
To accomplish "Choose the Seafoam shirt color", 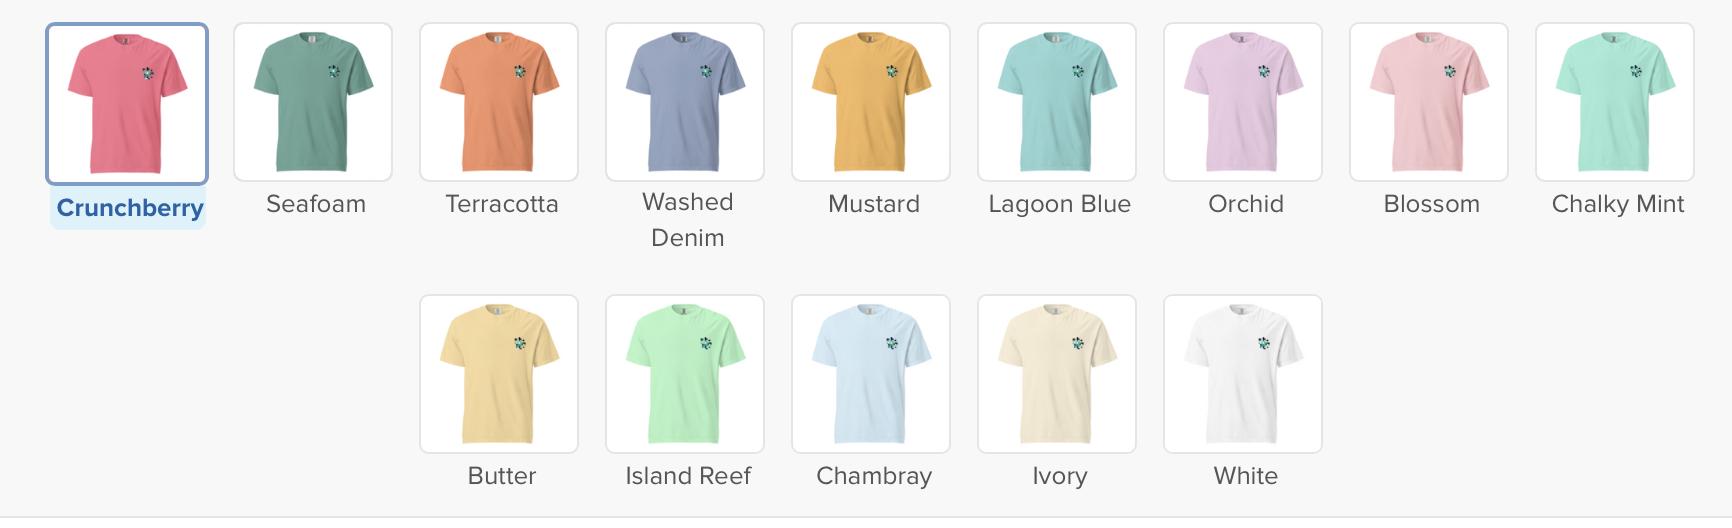I will click(313, 102).
